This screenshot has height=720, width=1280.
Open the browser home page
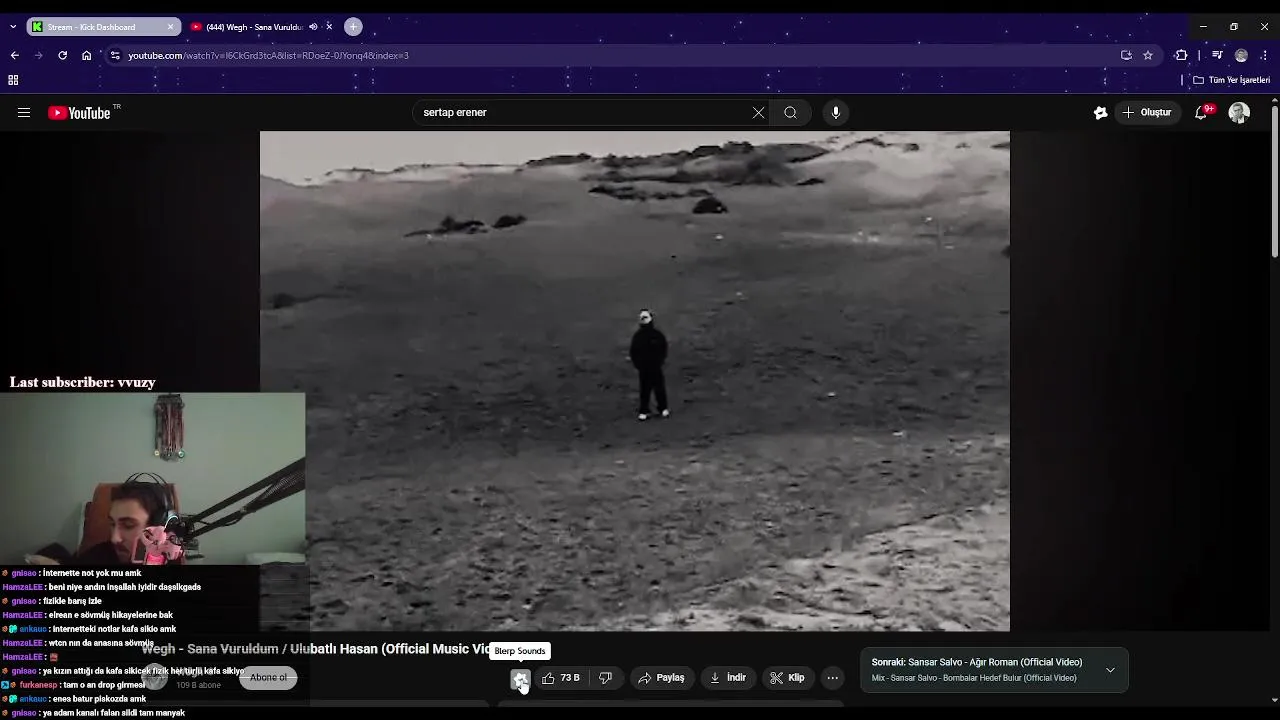[86, 55]
